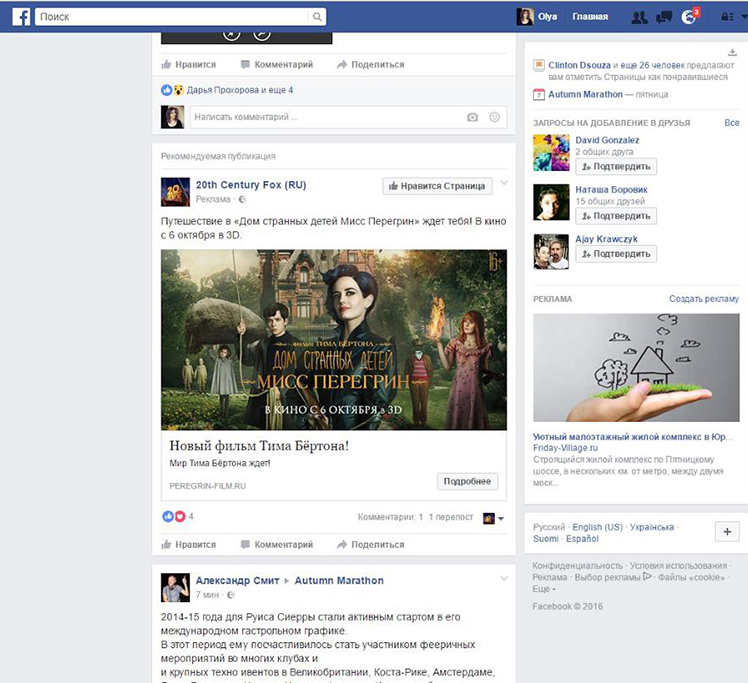Image resolution: width=748 pixels, height=683 pixels.
Task: Switch language to Українська
Action: coord(652,527)
